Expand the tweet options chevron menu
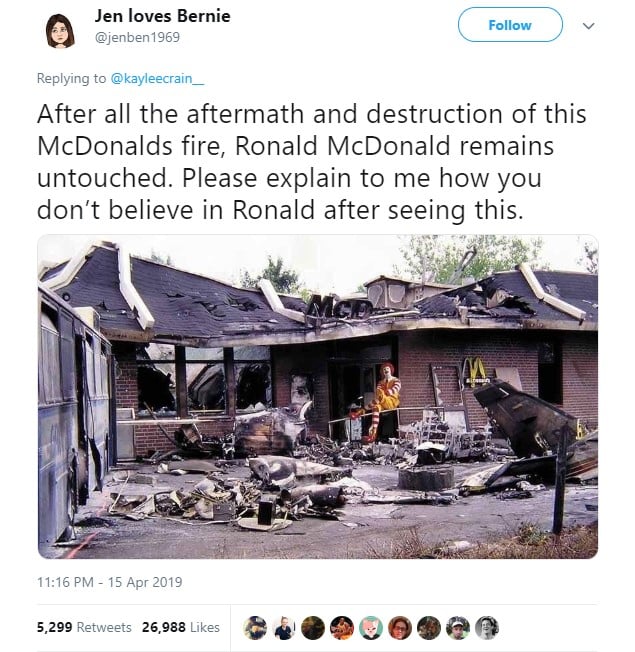635x652 pixels. pos(588,26)
